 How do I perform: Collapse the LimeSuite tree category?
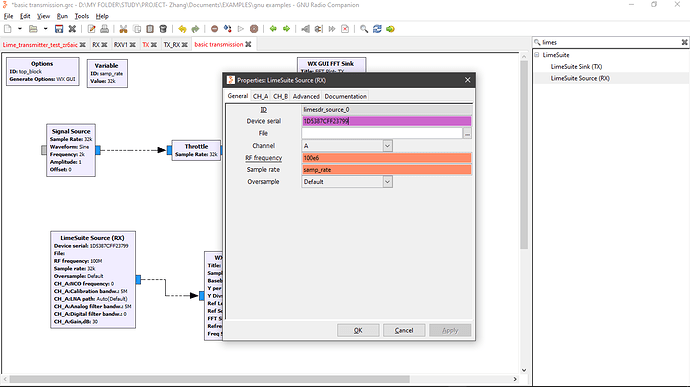[x=537, y=55]
